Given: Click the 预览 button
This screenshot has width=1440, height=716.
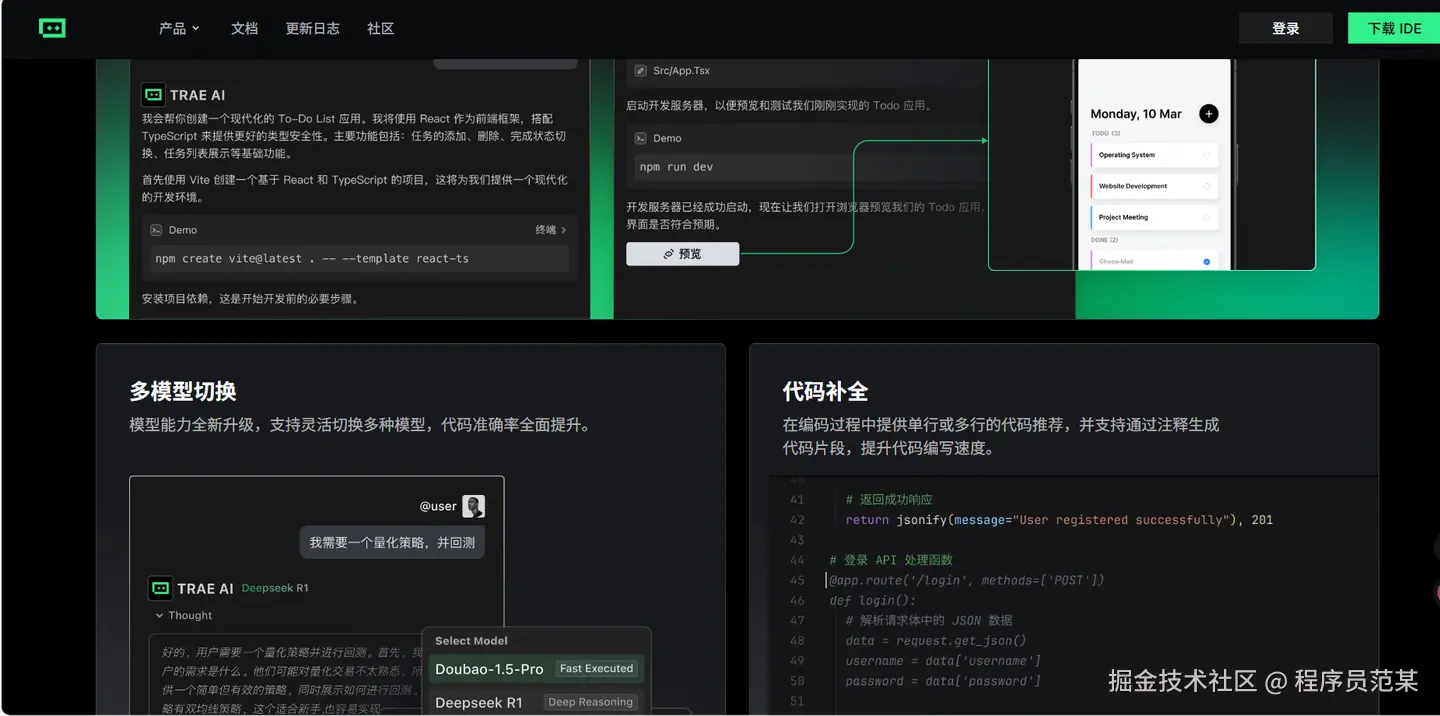Looking at the screenshot, I should pyautogui.click(x=683, y=254).
